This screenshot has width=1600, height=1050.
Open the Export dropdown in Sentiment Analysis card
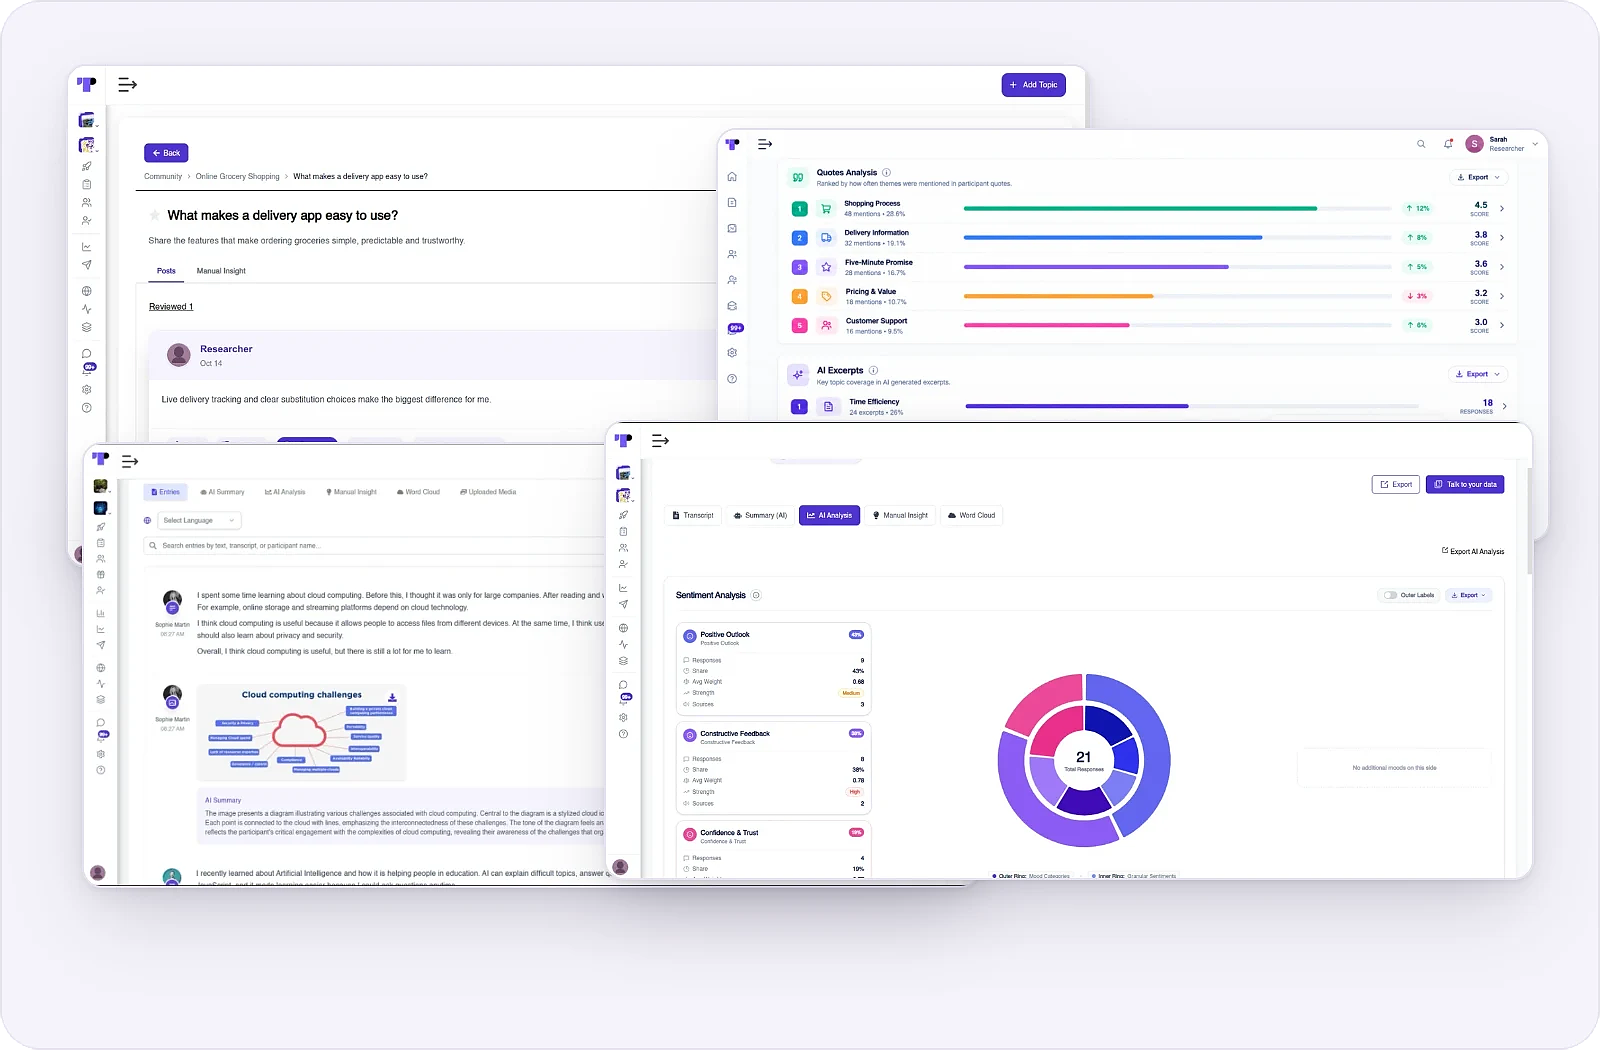click(x=1469, y=595)
